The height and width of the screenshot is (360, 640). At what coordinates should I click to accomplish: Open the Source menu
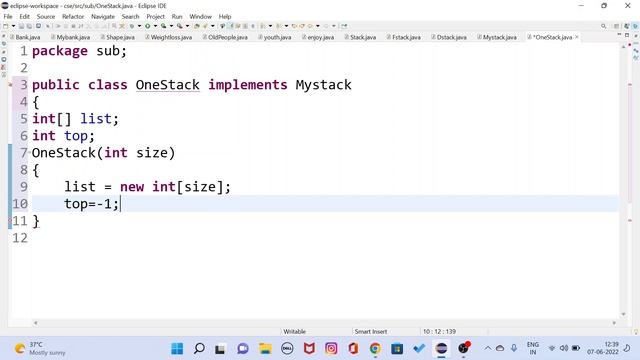(x=46, y=16)
